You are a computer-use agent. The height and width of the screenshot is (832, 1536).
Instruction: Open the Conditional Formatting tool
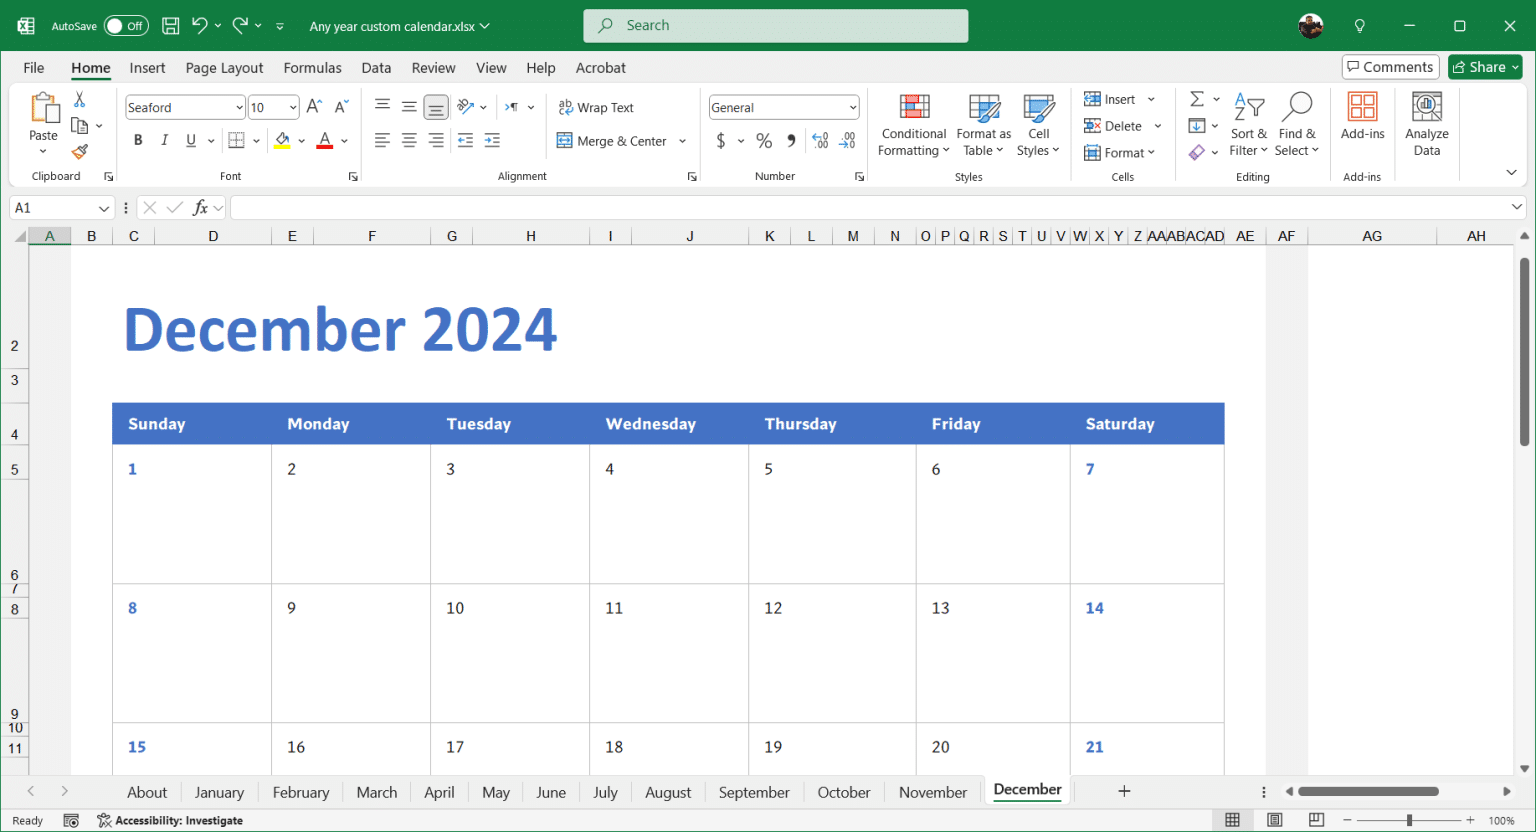pos(913,124)
